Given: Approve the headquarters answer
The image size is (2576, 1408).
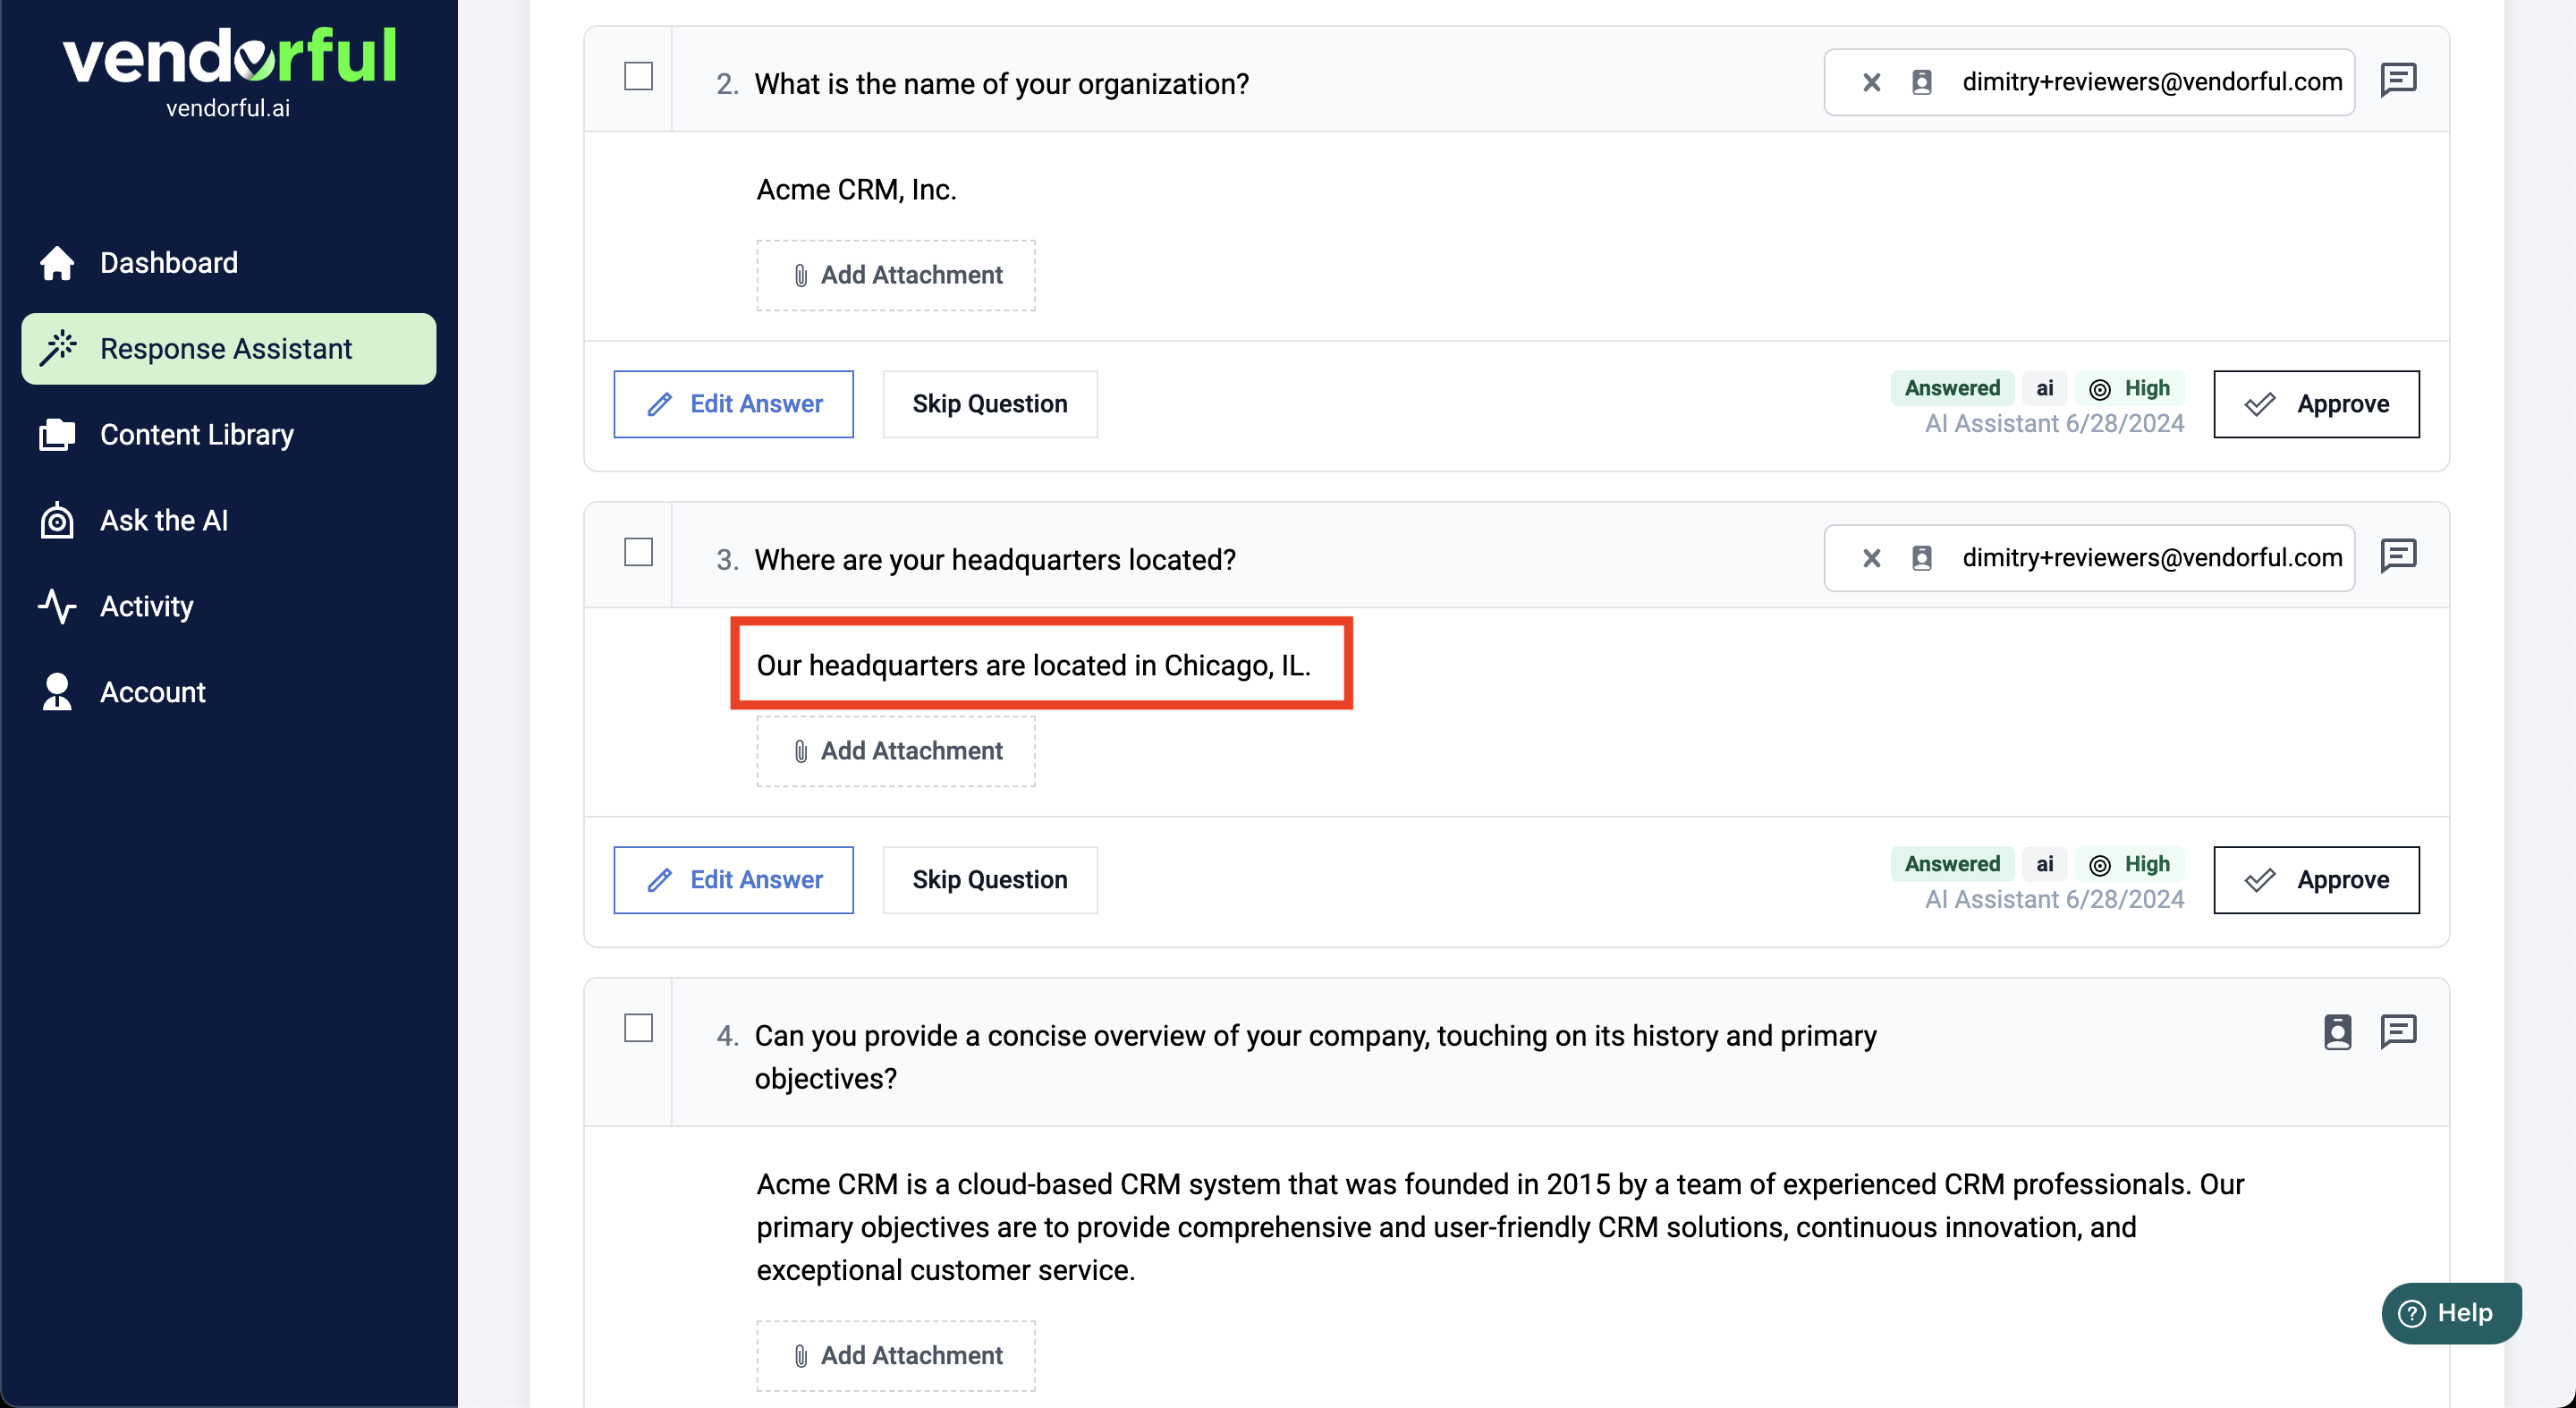Looking at the screenshot, I should [2316, 880].
